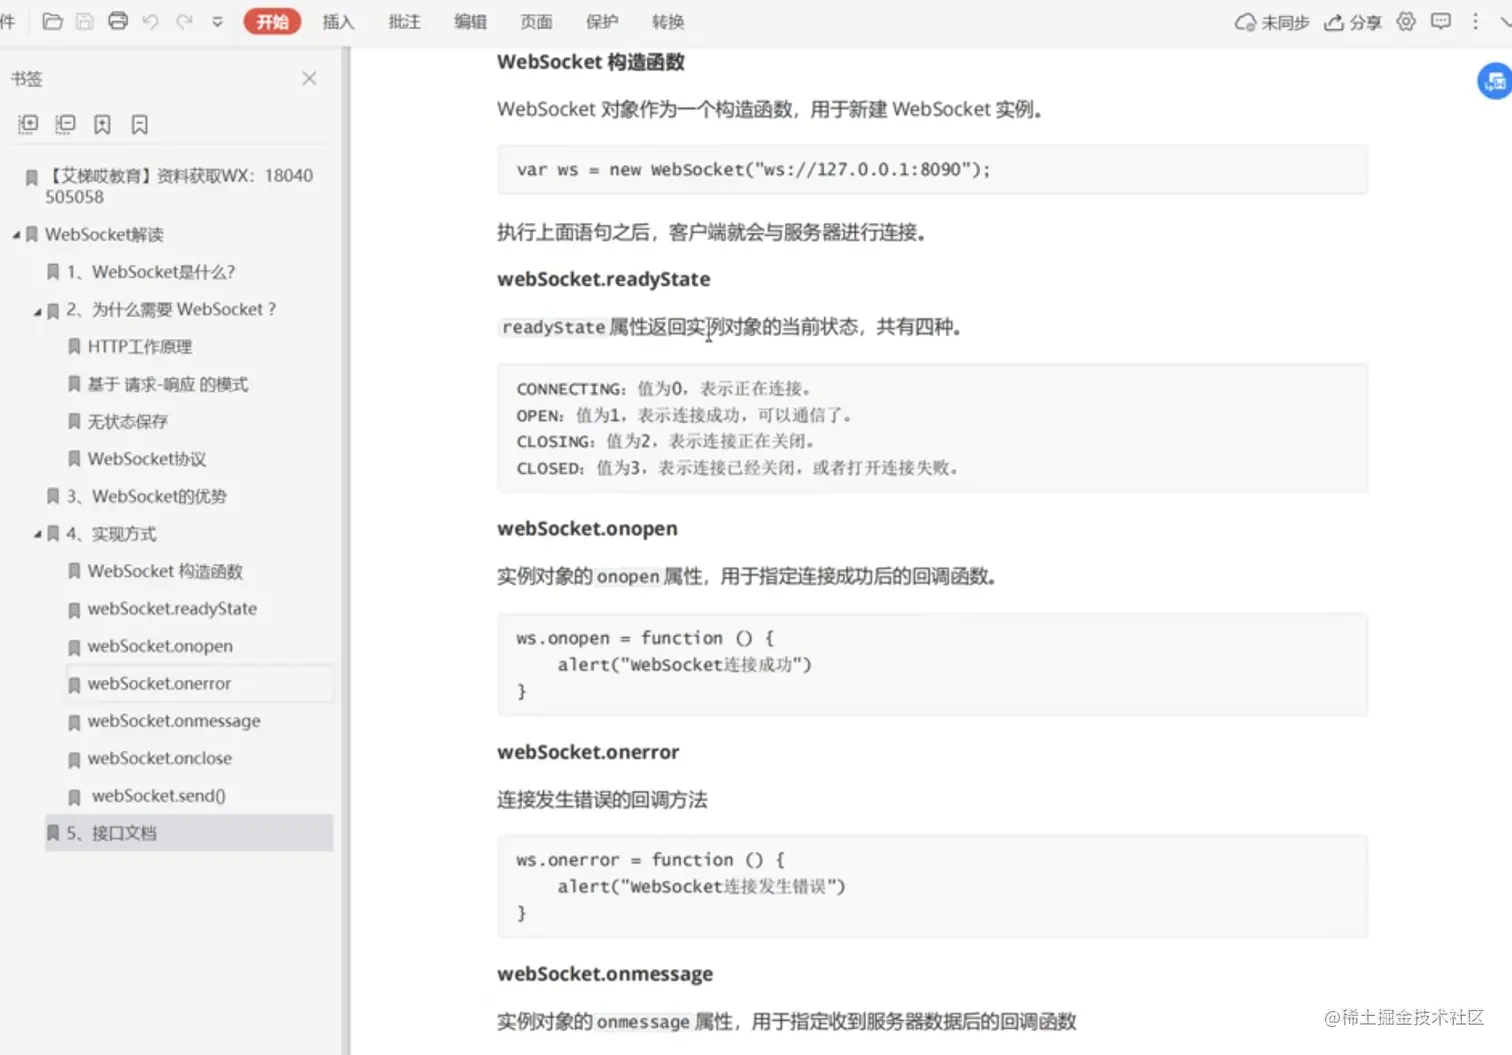
Task: Click the alert("WebSocket连接发生错误") code line
Action: [x=701, y=887]
